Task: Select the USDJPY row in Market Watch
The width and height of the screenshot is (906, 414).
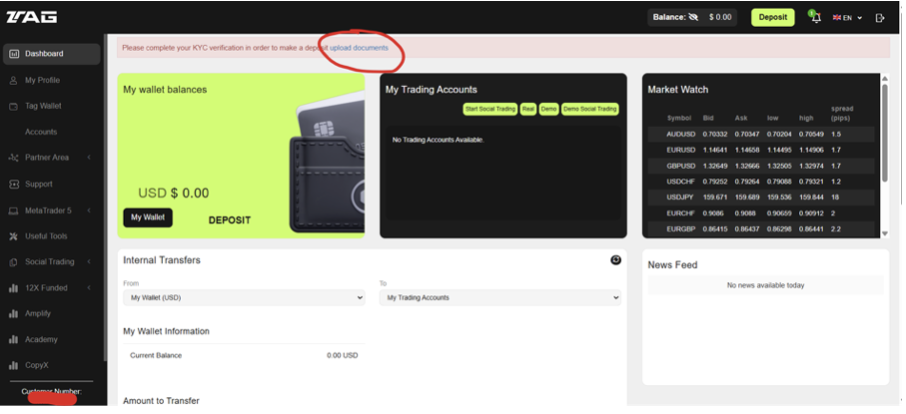Action: 761,197
